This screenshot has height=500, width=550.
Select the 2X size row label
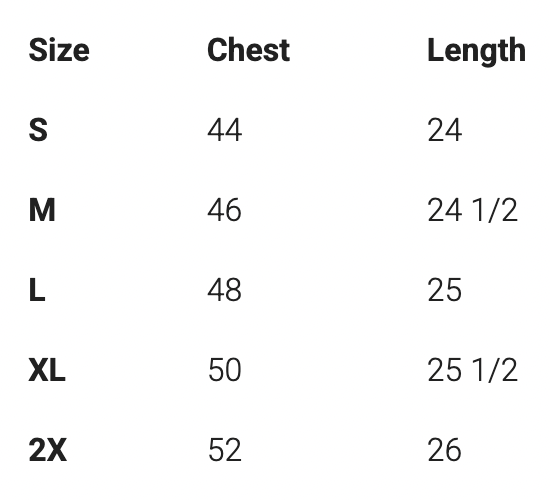[x=48, y=450]
